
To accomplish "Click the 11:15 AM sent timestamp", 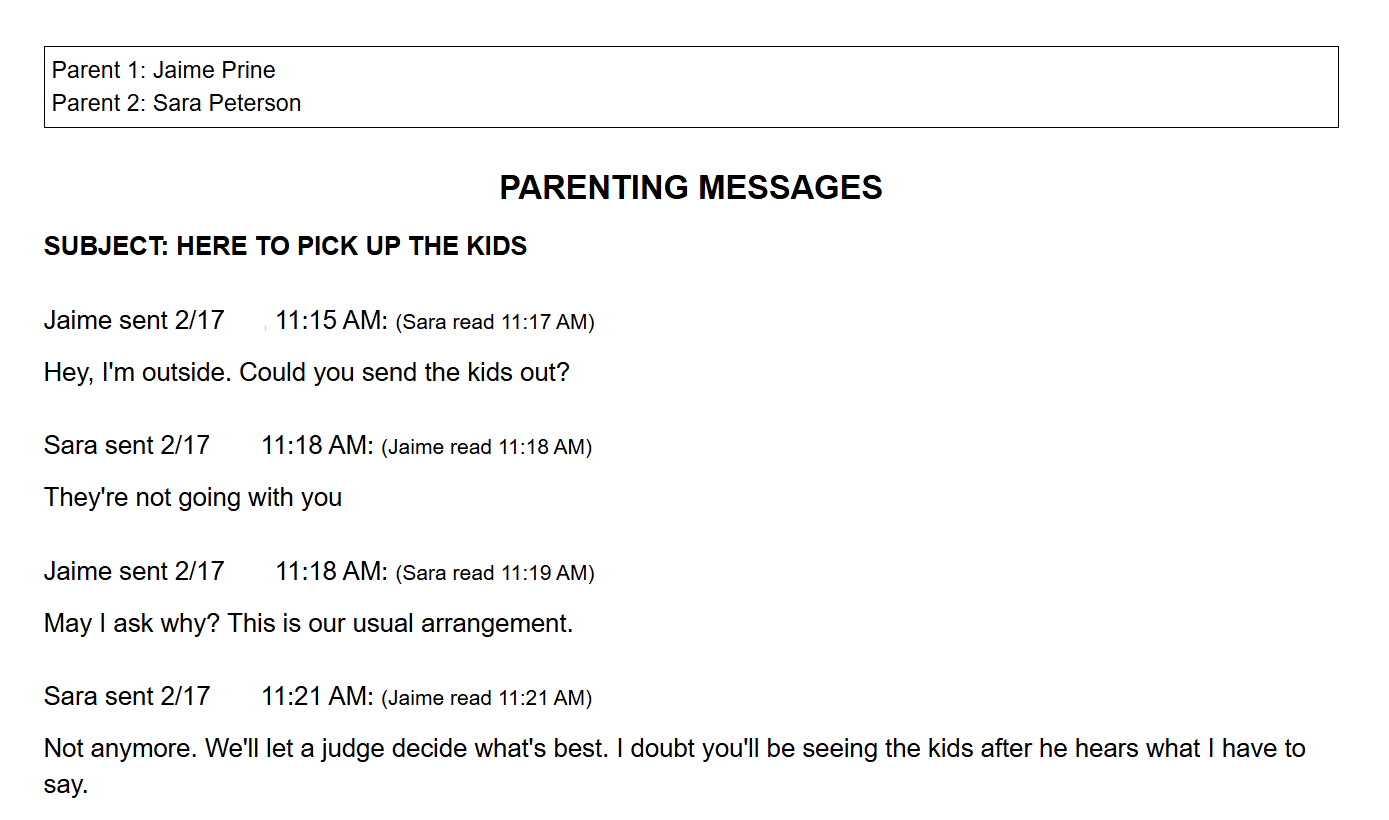I will tap(331, 321).
